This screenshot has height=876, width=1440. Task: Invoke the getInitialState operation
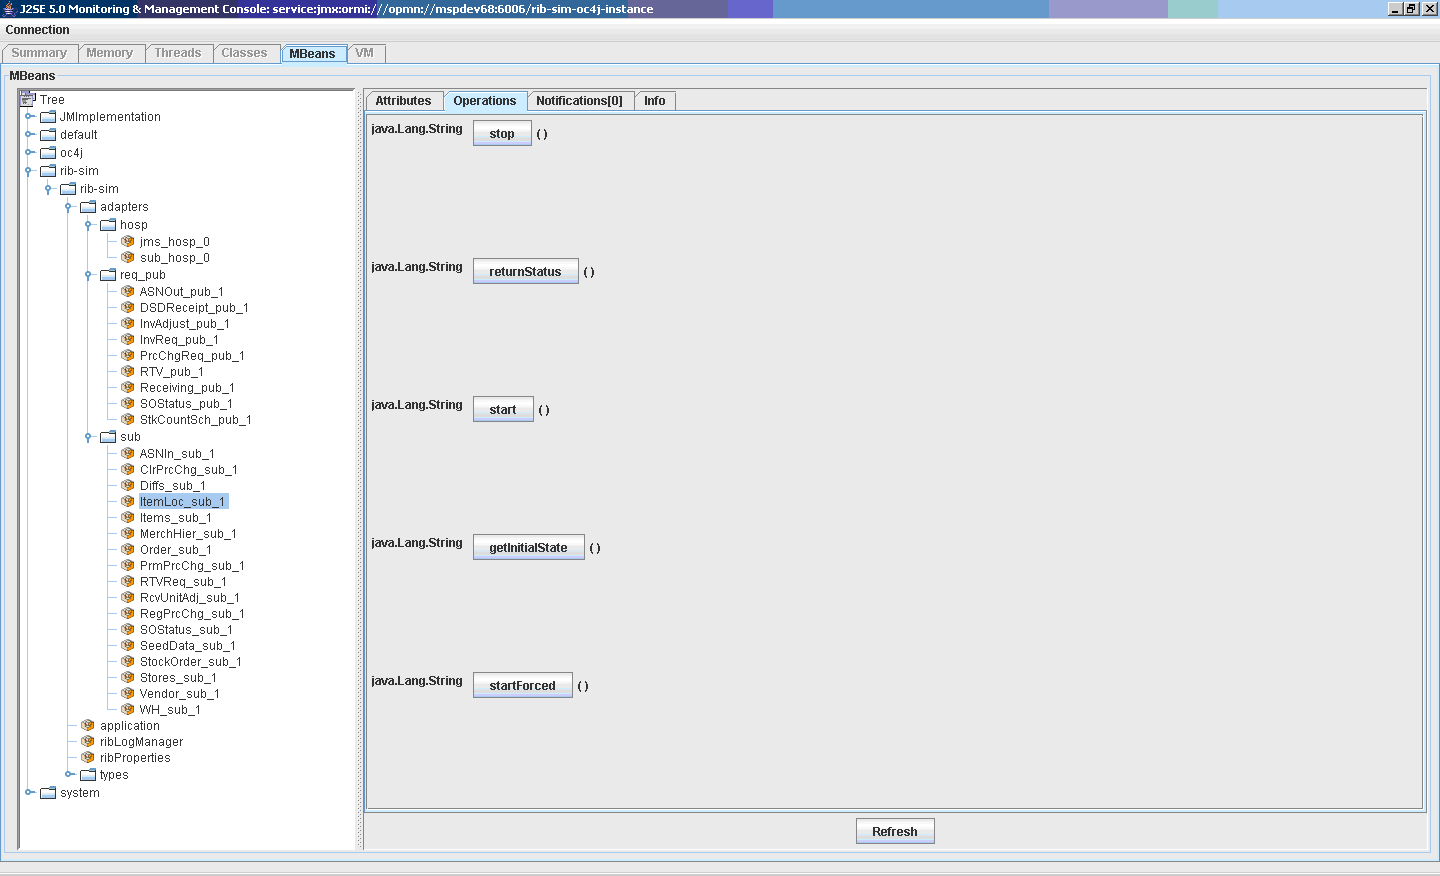pyautogui.click(x=528, y=548)
